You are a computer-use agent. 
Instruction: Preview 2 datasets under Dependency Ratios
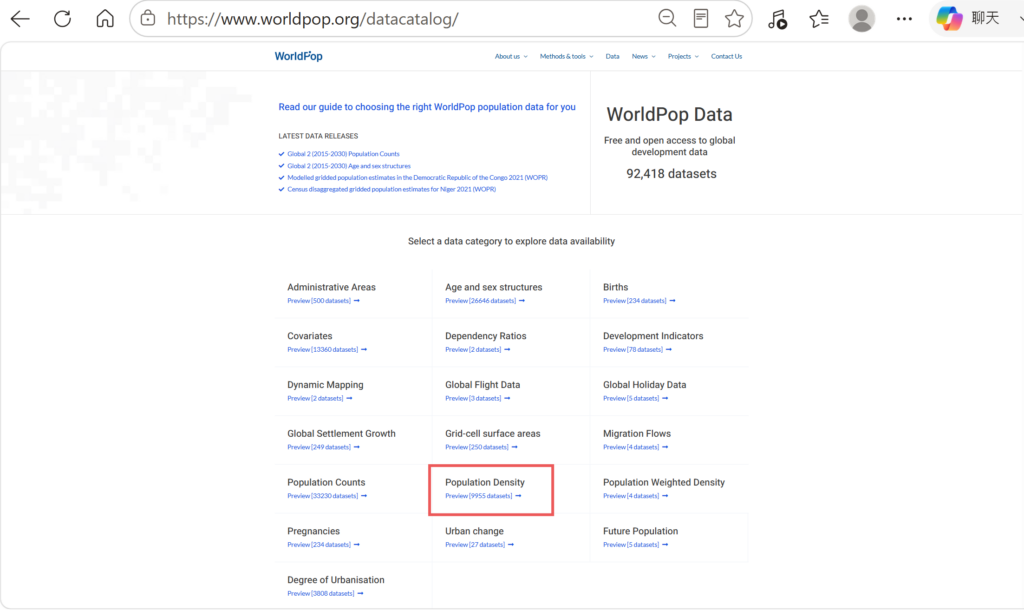tap(477, 350)
